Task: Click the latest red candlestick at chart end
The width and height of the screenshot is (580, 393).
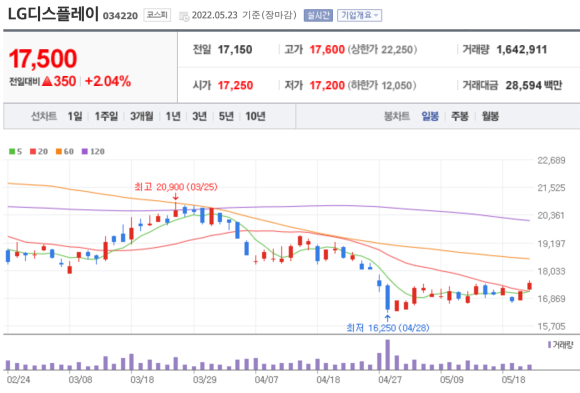Action: [x=530, y=285]
